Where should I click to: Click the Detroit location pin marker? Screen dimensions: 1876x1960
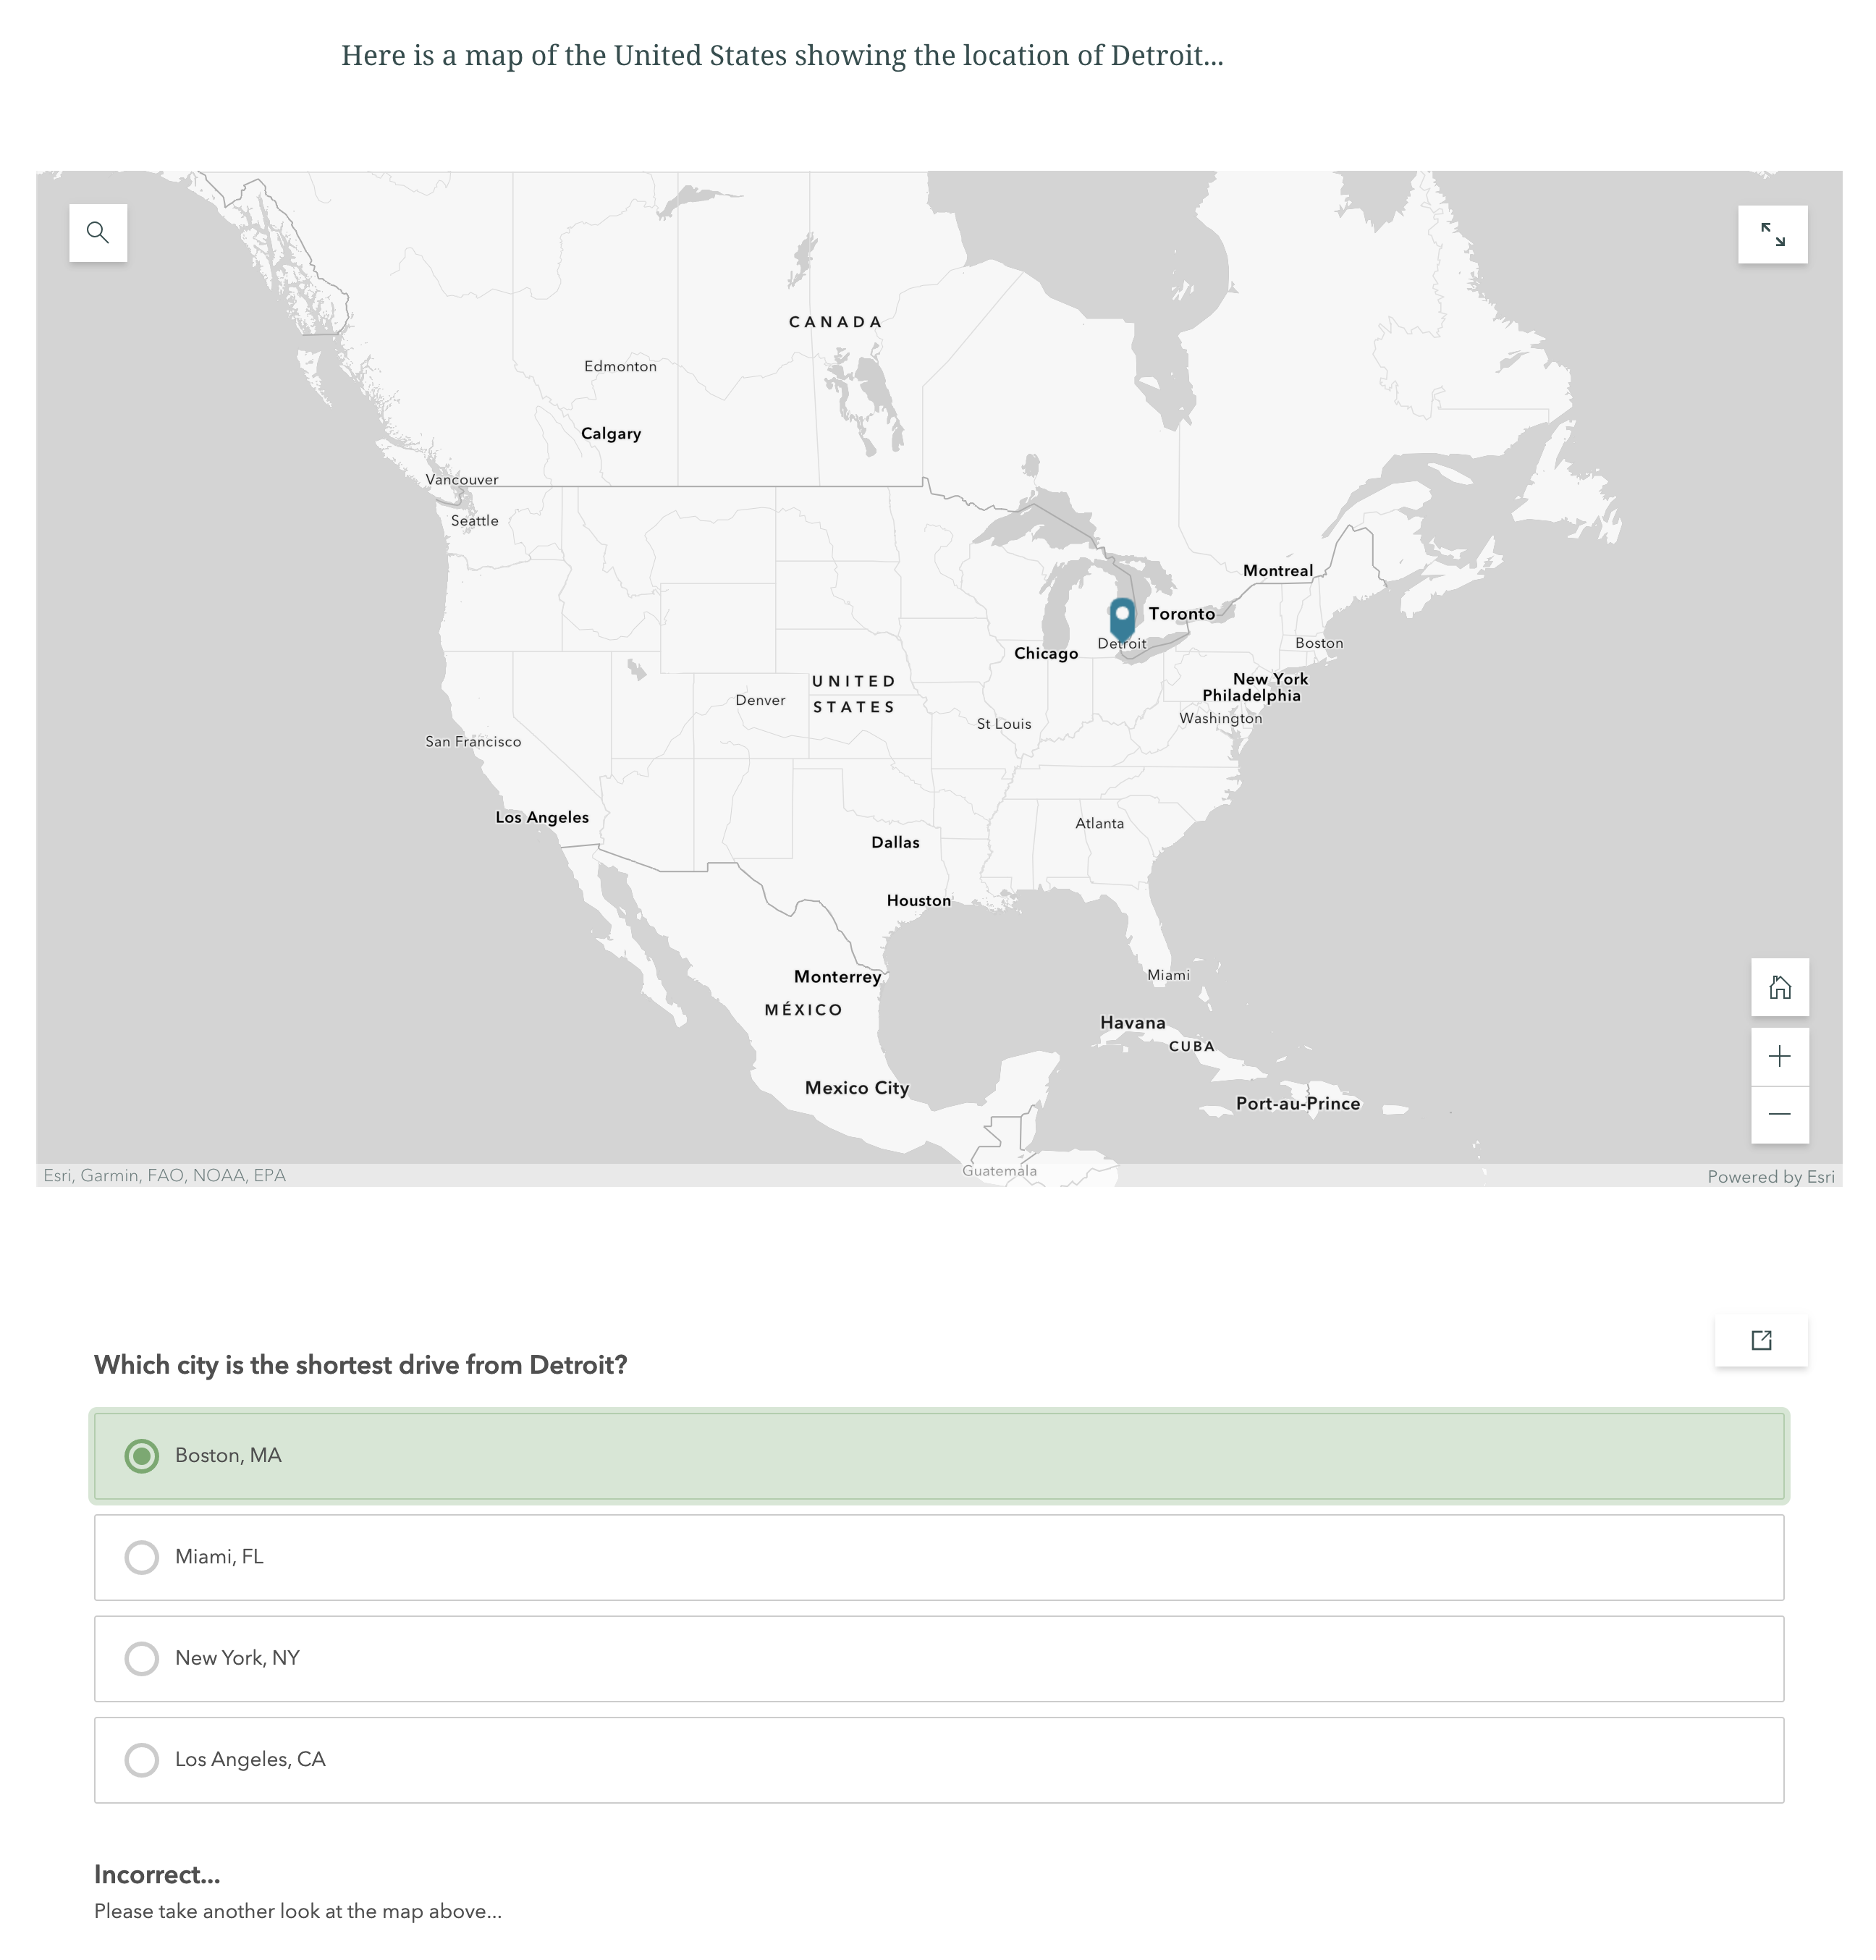pos(1122,617)
